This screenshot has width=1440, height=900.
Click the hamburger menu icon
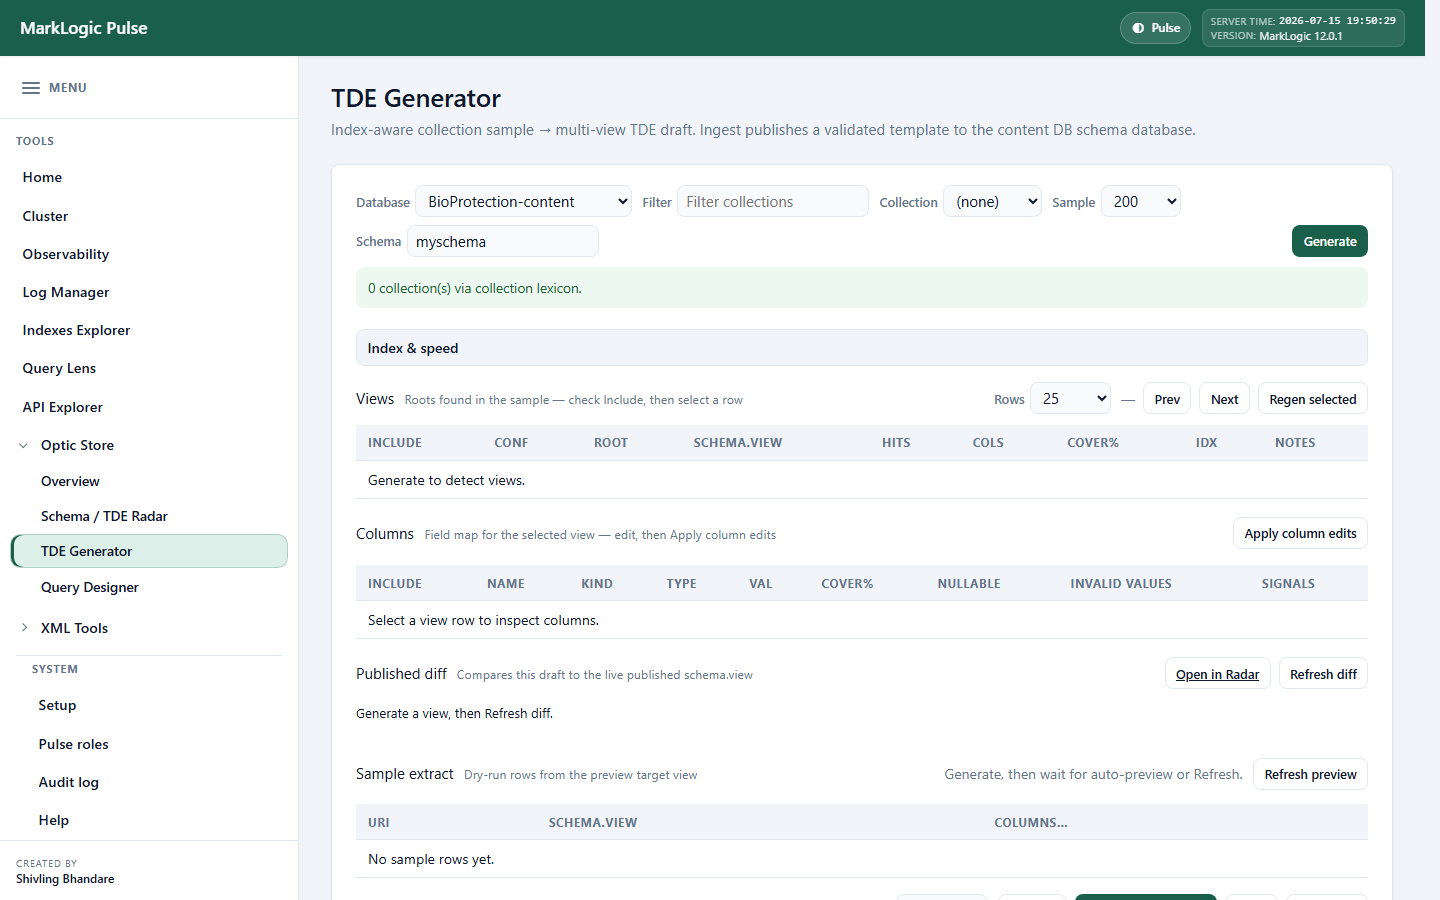(x=31, y=88)
